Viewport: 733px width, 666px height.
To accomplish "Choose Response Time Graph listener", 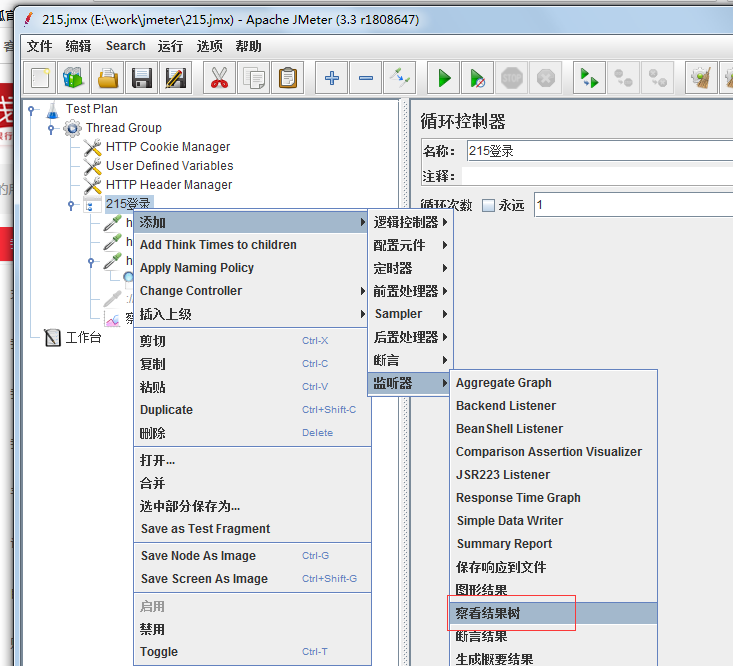I will pyautogui.click(x=553, y=498).
